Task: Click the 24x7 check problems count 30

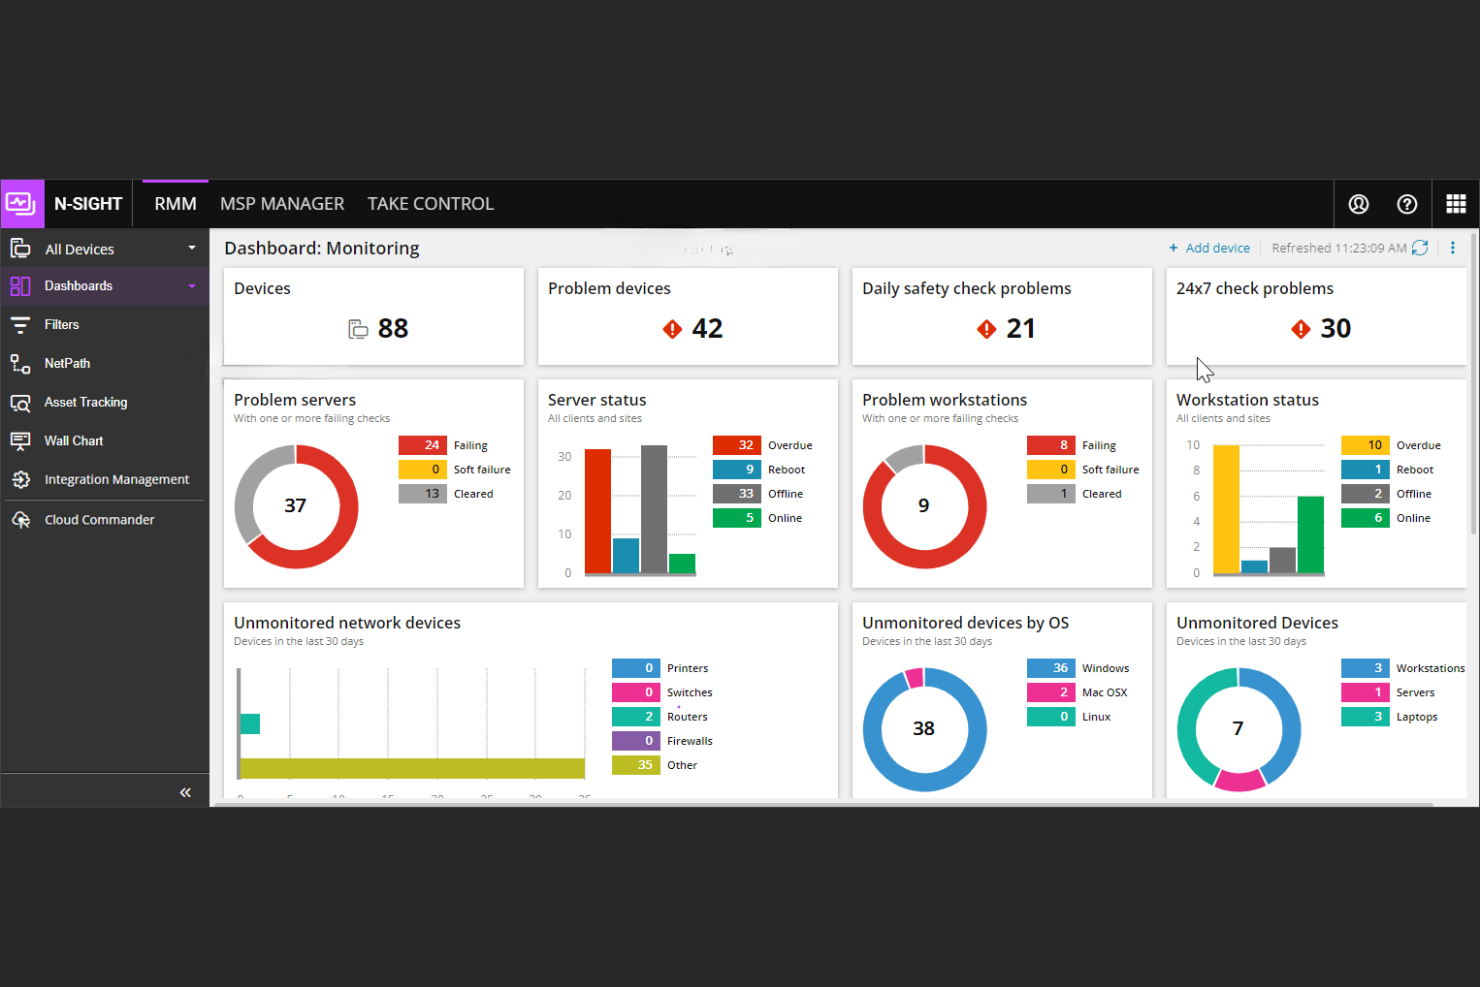Action: (1336, 329)
